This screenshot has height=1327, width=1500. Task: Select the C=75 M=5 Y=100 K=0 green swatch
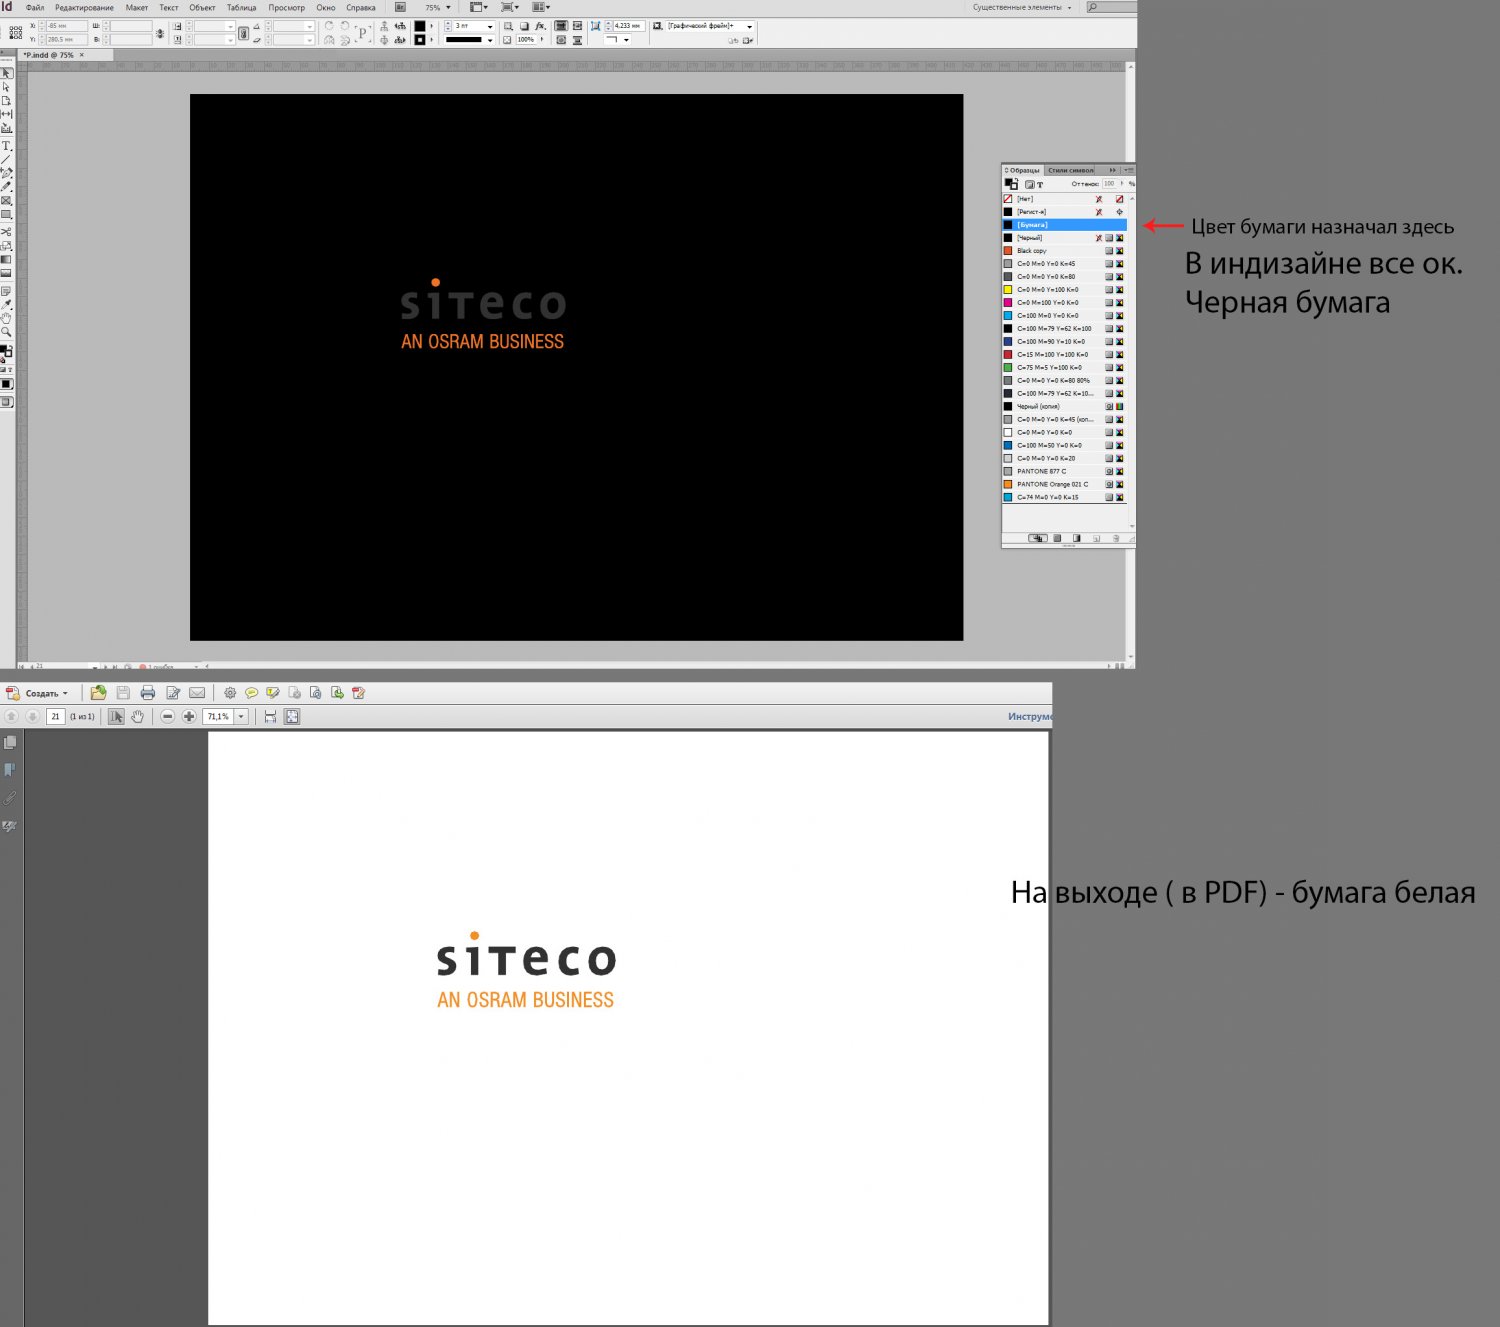point(1065,368)
